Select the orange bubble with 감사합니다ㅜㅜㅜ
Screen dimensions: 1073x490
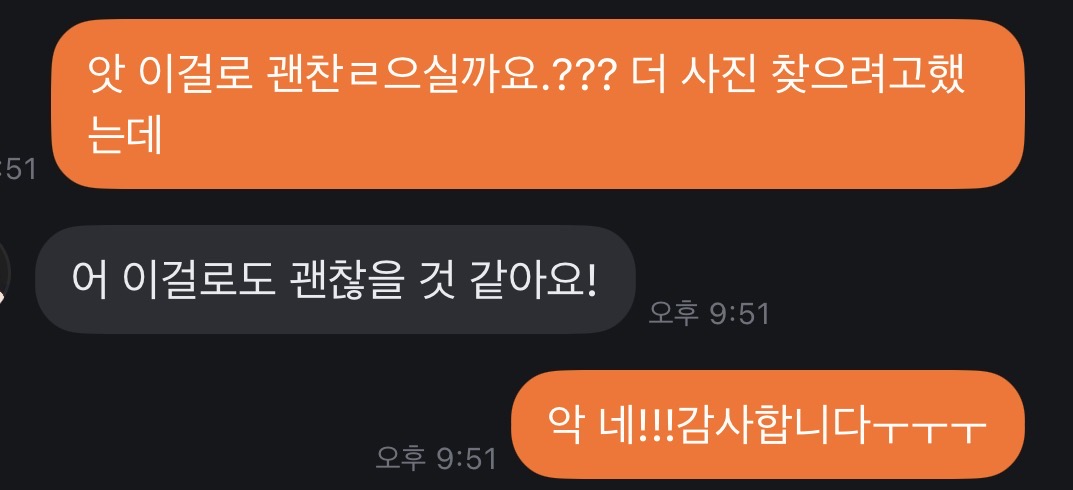[x=767, y=424]
